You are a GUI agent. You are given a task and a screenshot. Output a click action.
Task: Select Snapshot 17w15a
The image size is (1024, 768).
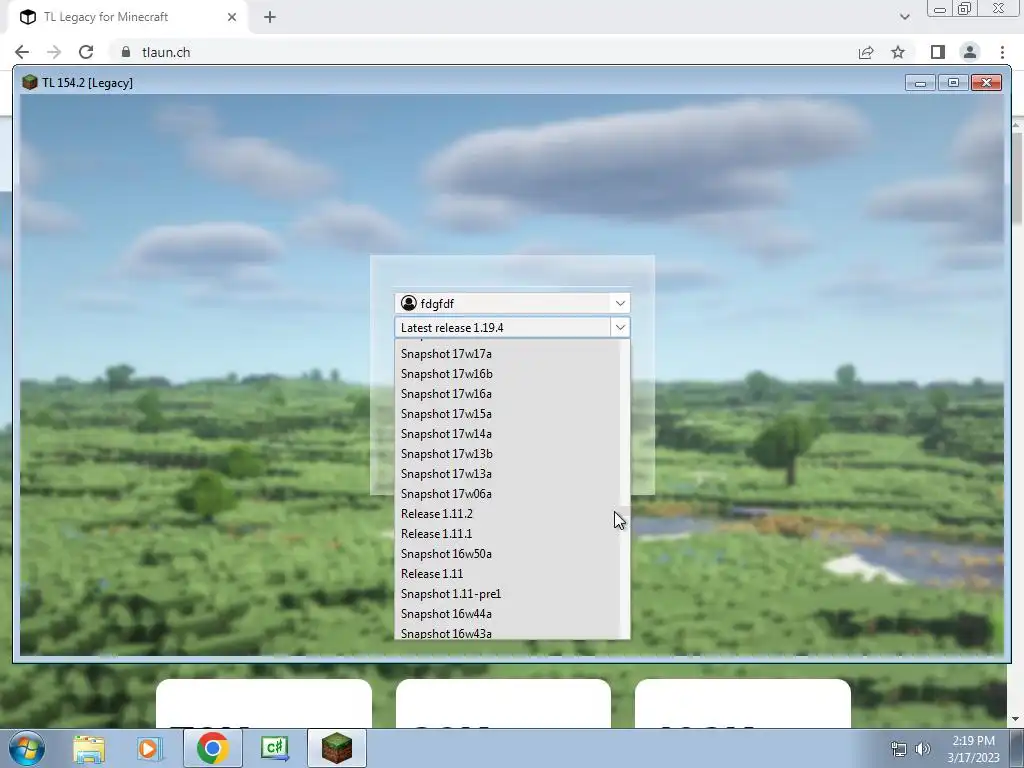507,414
